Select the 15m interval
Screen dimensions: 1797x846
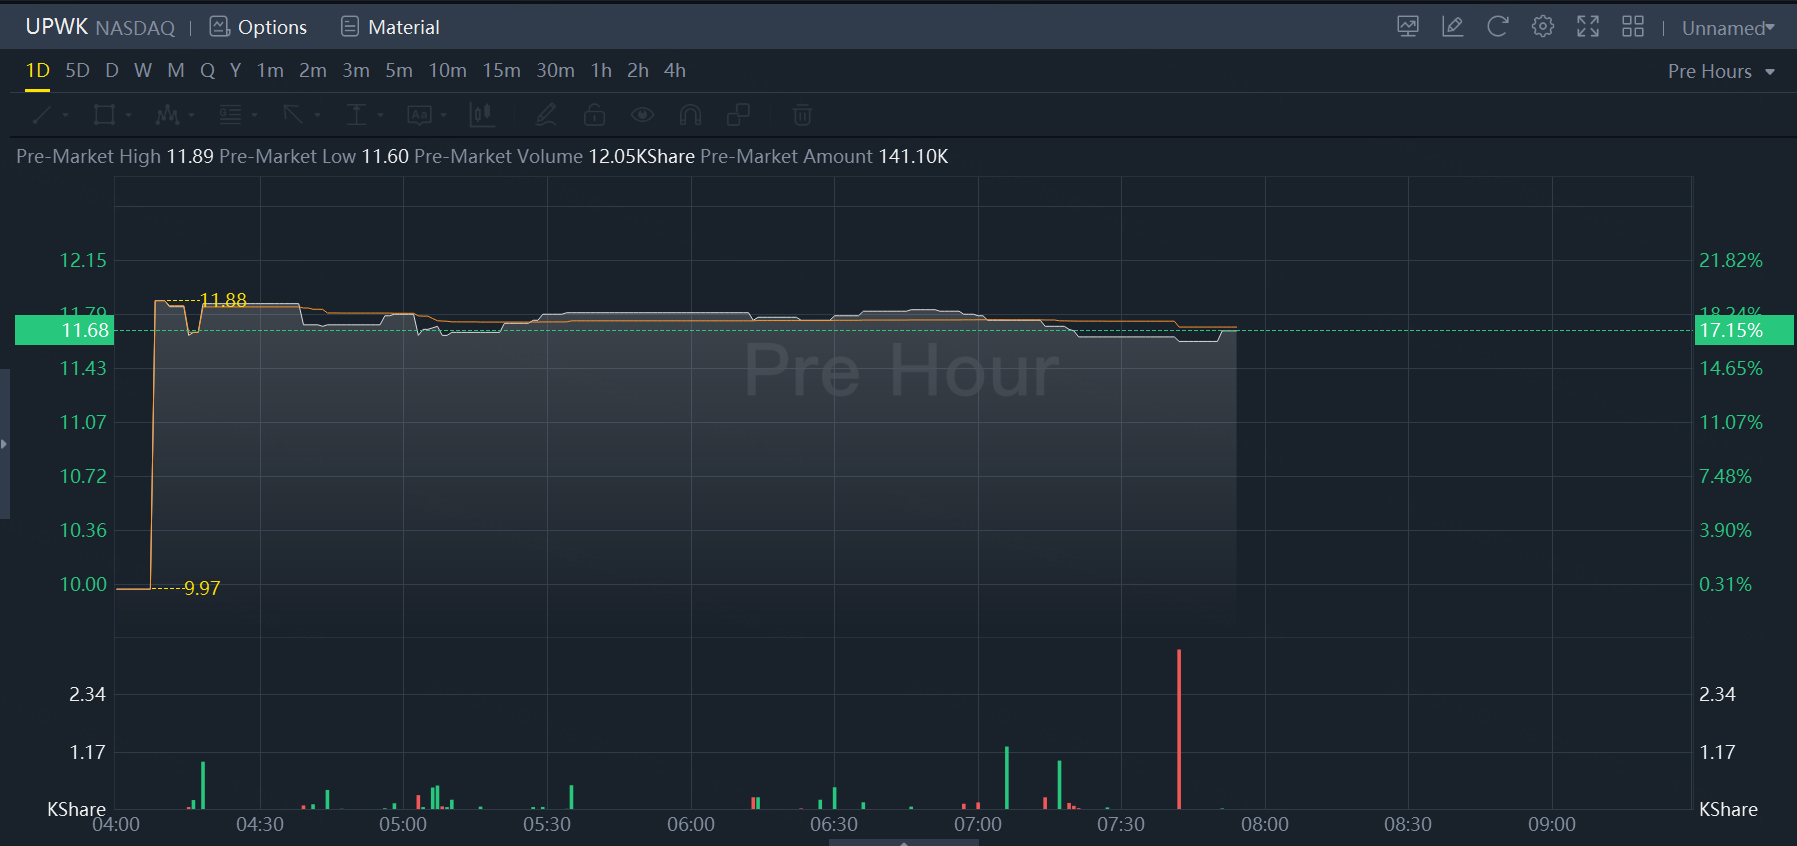pos(502,71)
